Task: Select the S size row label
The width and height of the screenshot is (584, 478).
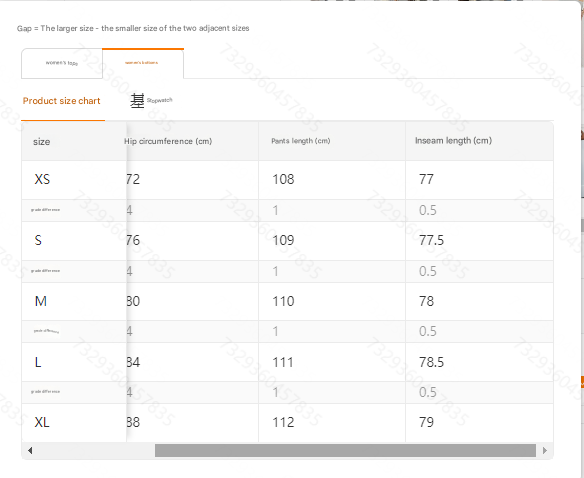Action: (x=38, y=240)
